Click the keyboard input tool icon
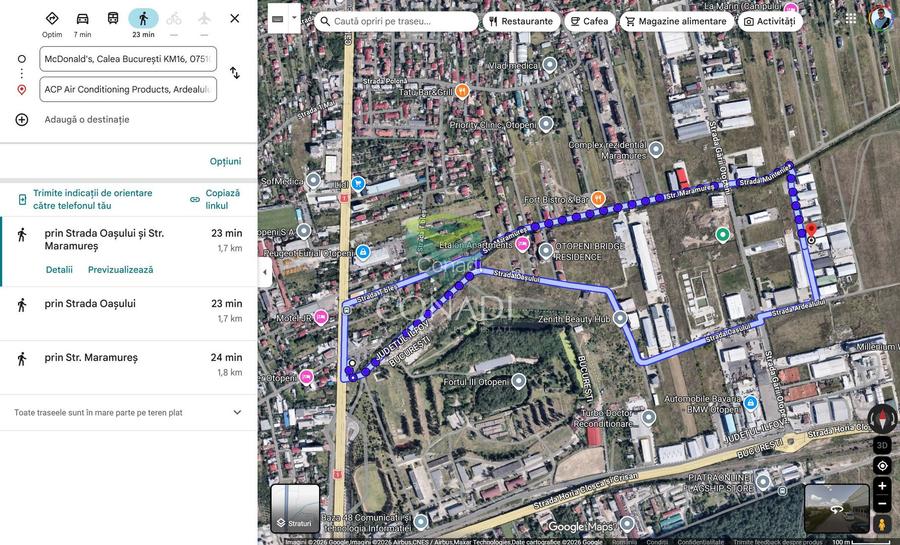This screenshot has width=900, height=545. pyautogui.click(x=278, y=19)
